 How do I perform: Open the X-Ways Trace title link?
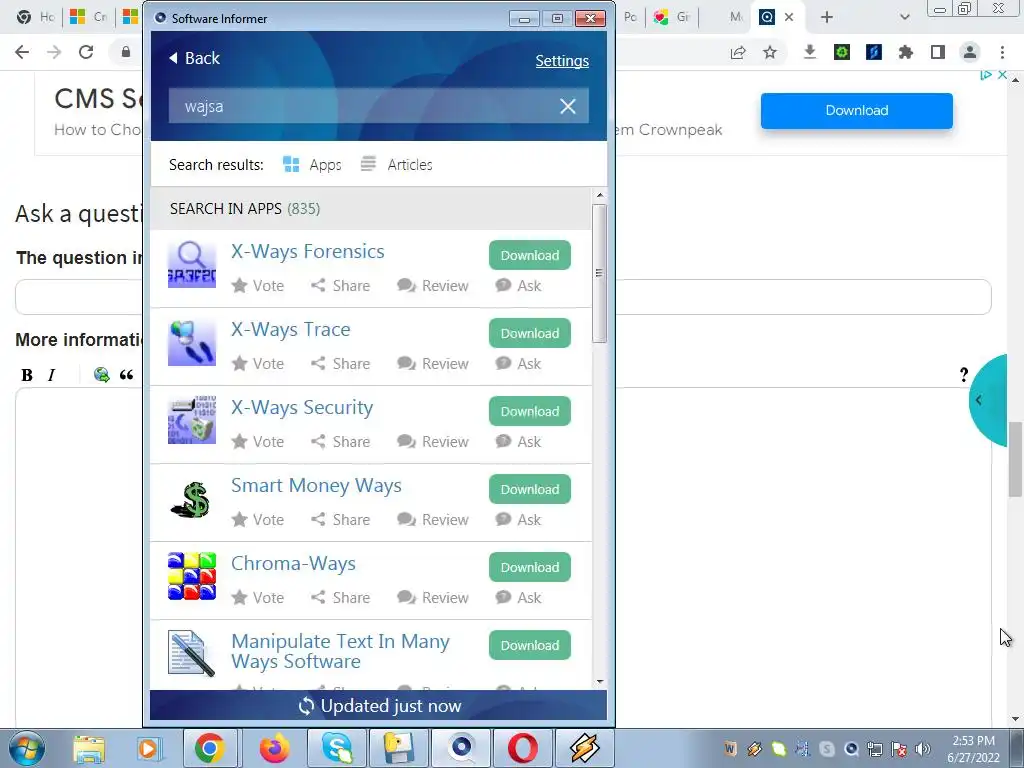(291, 330)
